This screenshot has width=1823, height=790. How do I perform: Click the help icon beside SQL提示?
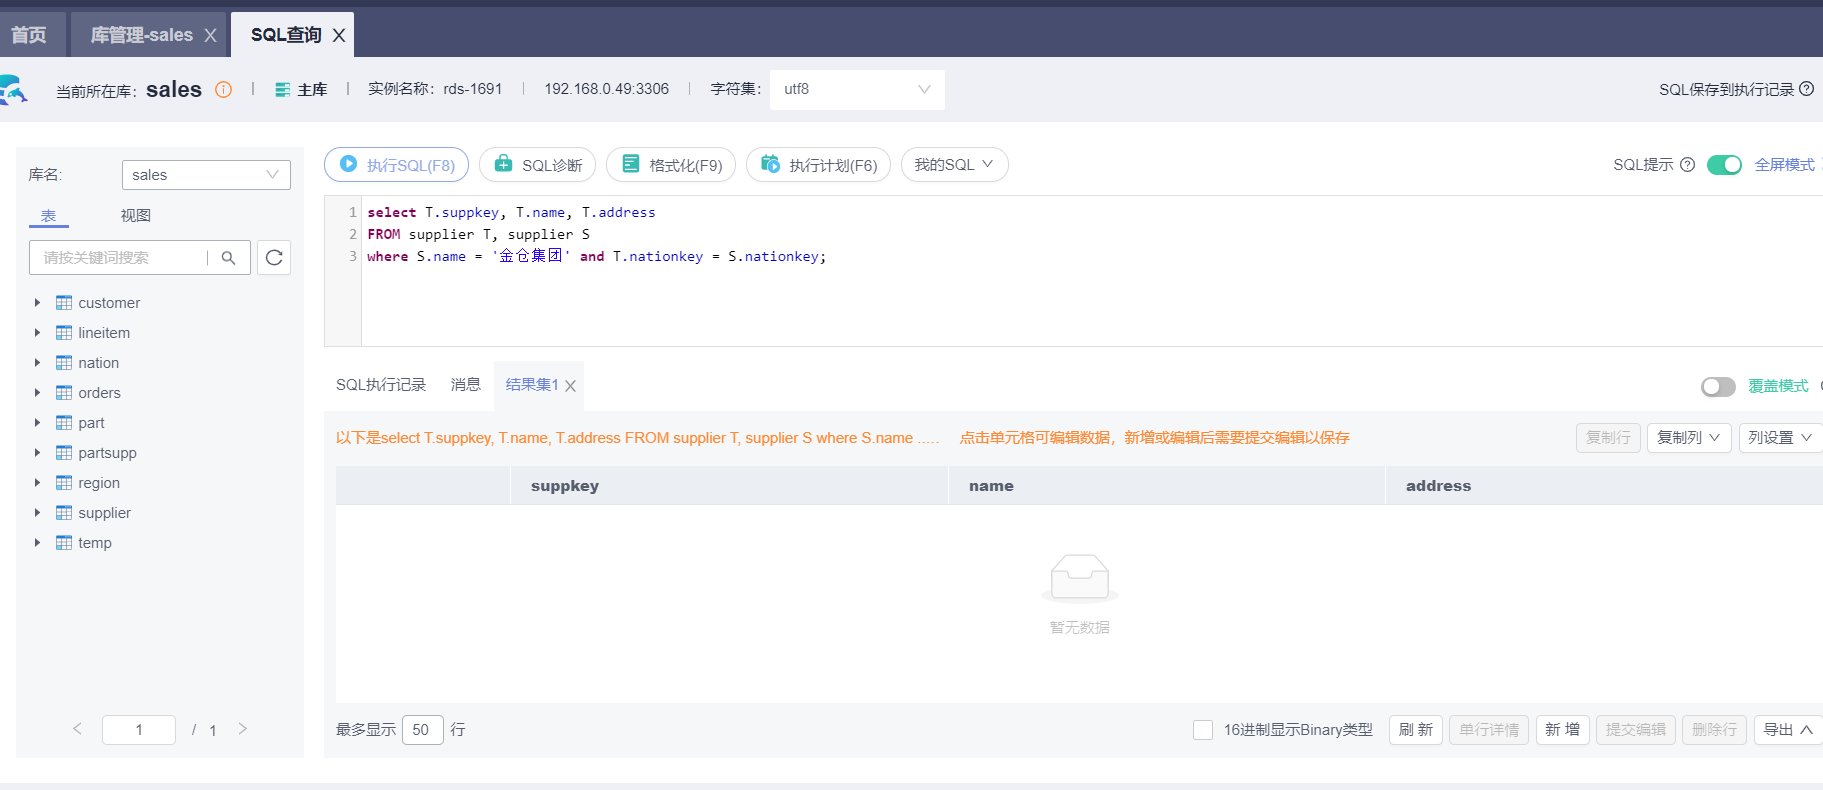[1688, 165]
